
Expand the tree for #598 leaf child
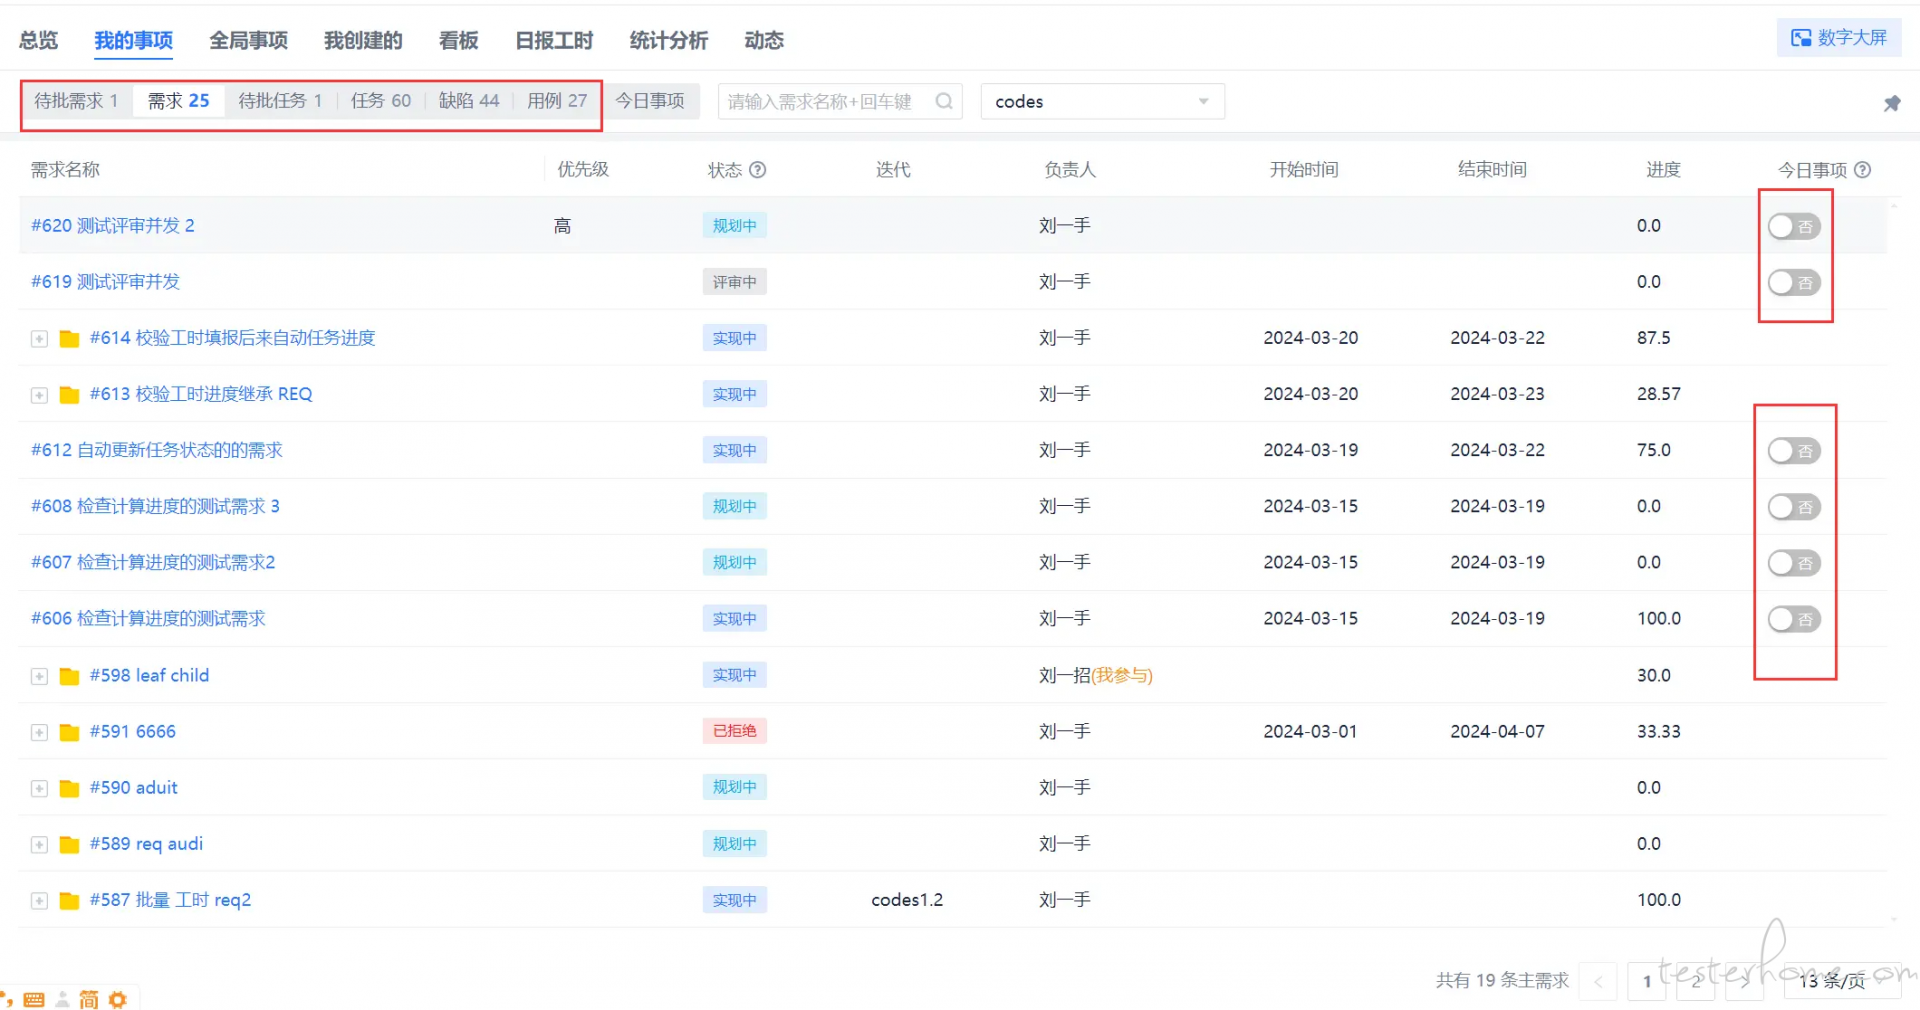click(39, 676)
